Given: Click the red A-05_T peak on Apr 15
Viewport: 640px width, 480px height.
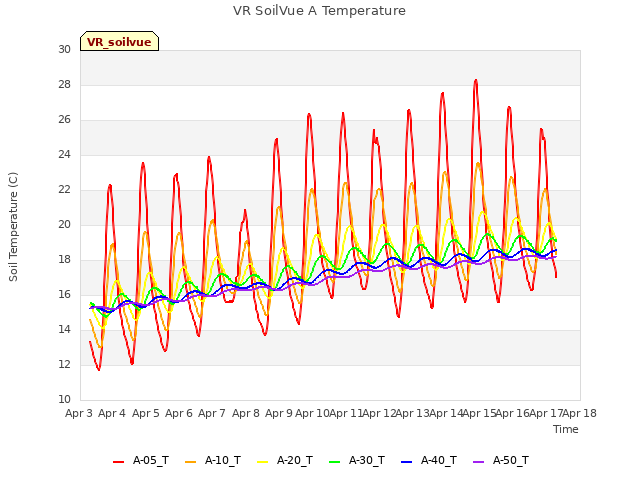Looking at the screenshot, I should (x=476, y=81).
